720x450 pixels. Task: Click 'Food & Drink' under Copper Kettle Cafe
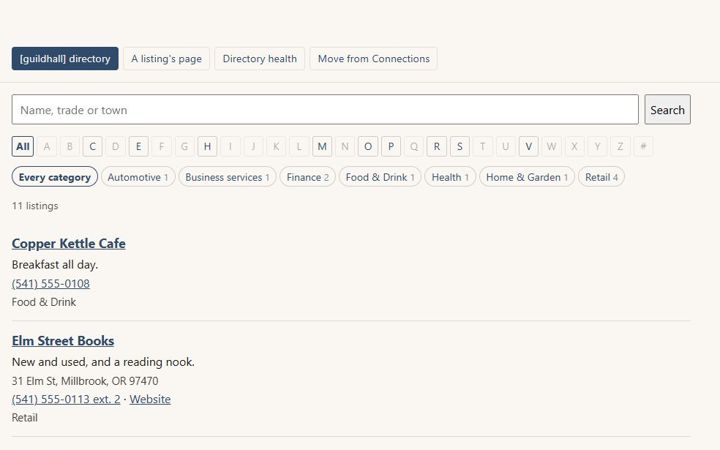click(x=44, y=302)
